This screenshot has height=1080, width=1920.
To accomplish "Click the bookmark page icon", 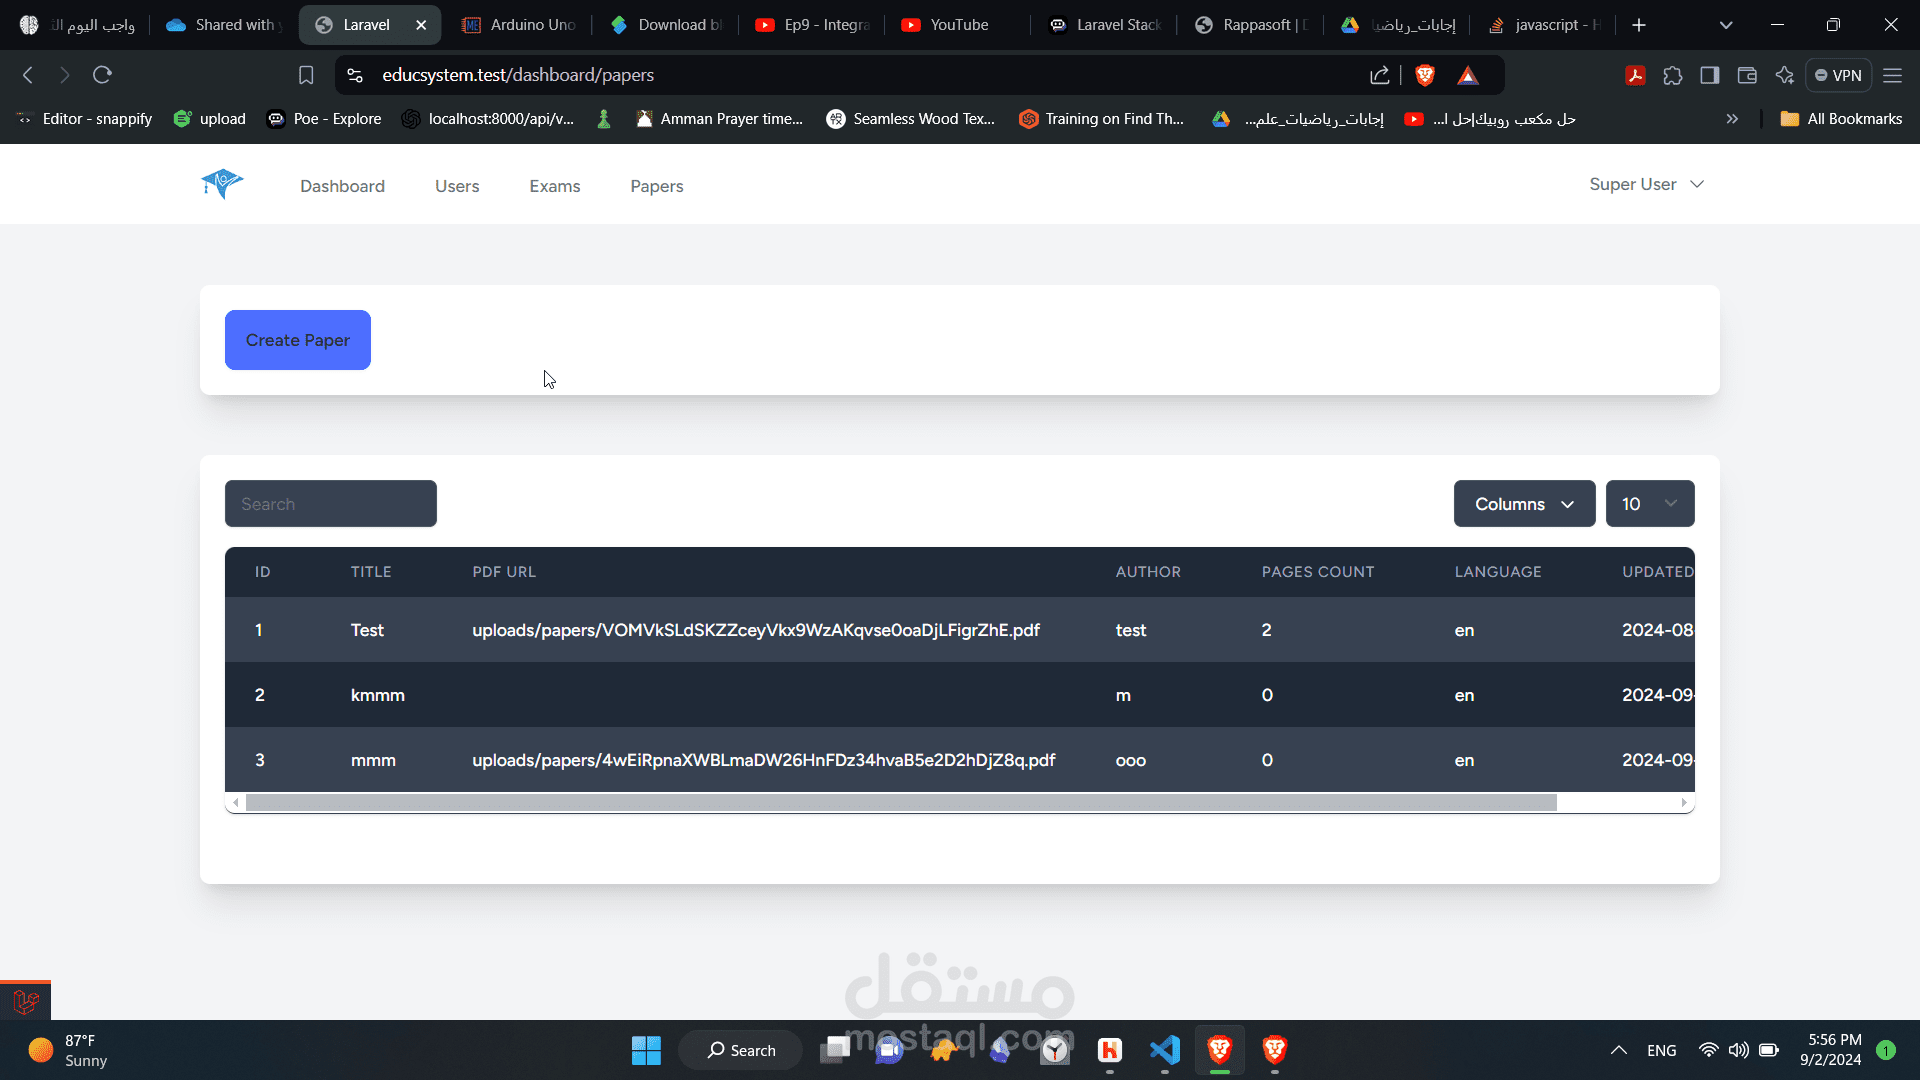I will (x=306, y=75).
